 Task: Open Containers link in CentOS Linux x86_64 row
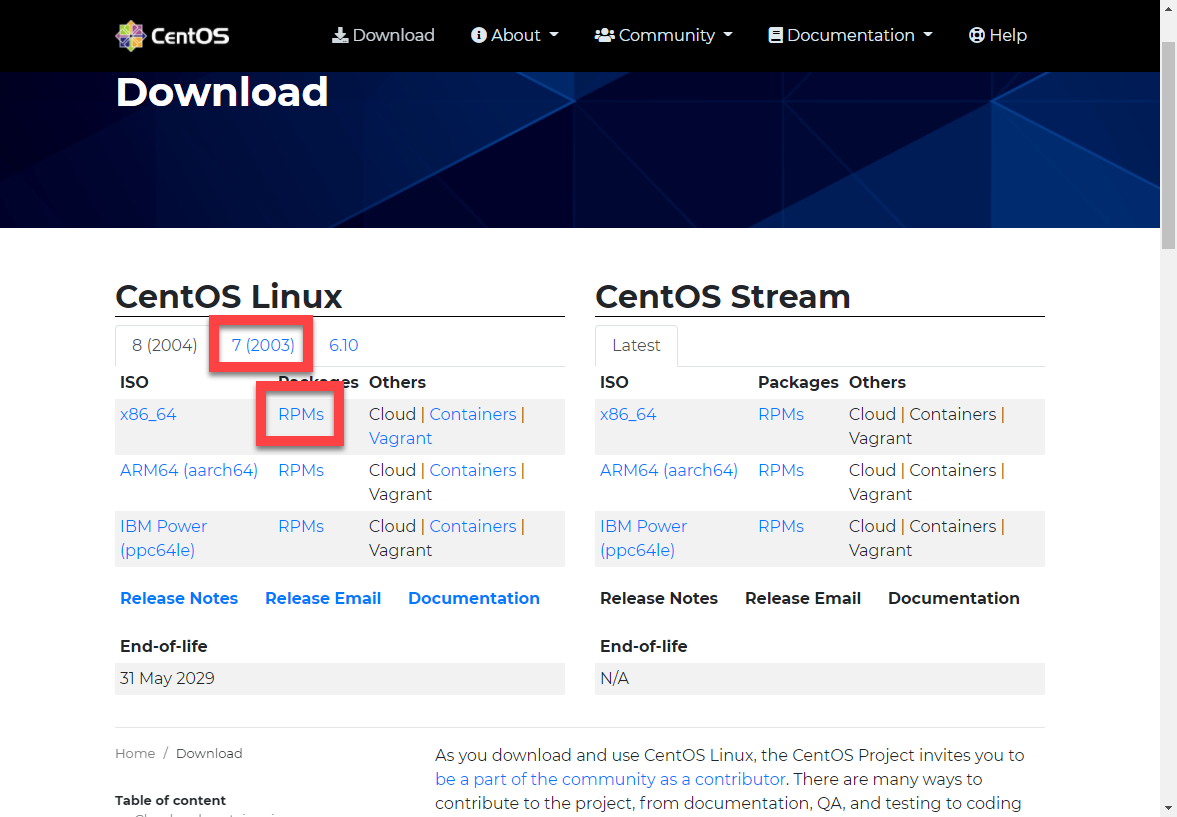click(x=473, y=415)
